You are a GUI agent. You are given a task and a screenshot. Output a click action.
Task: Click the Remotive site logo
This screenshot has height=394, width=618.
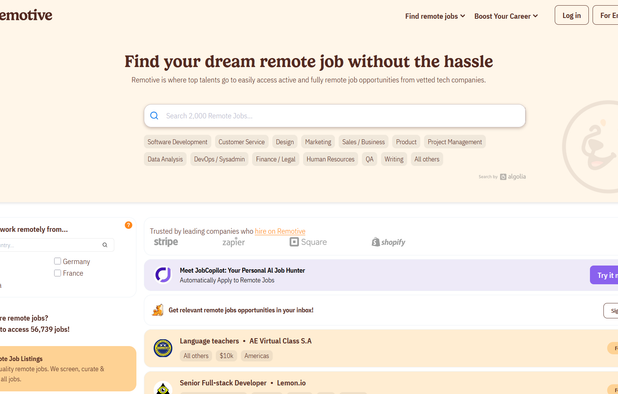click(x=26, y=15)
